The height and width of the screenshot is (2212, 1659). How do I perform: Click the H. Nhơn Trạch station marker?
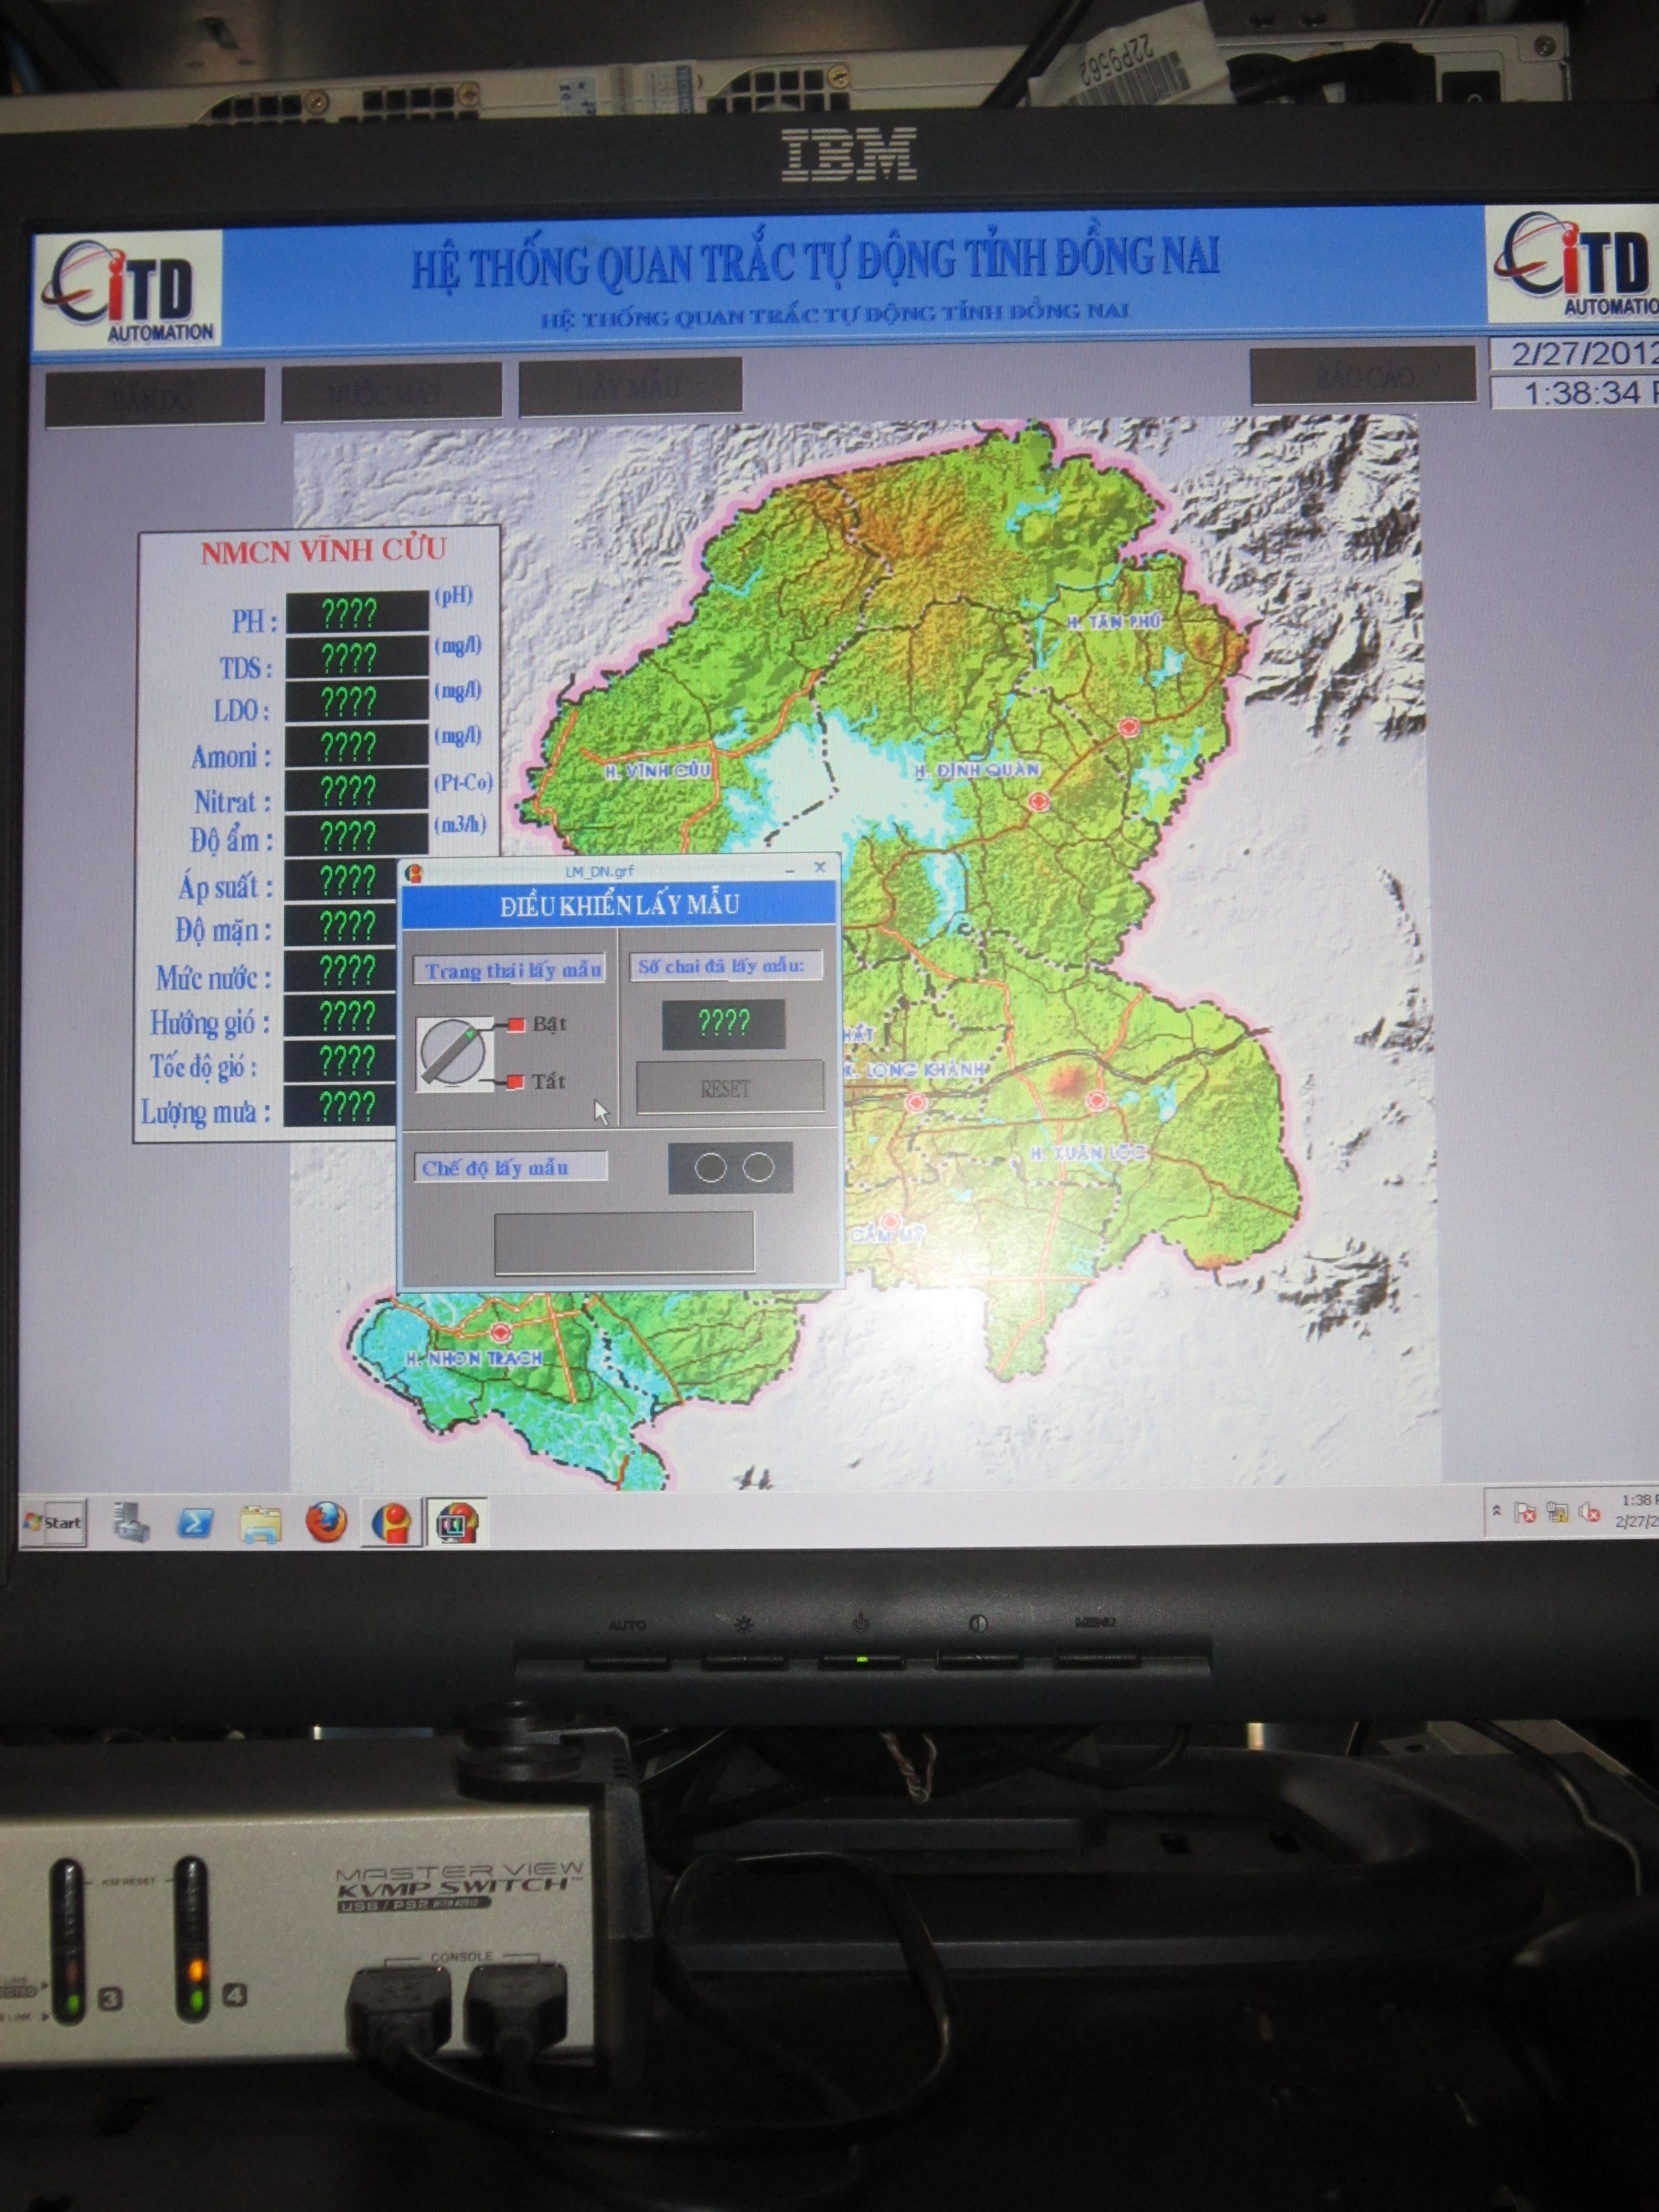point(500,1333)
